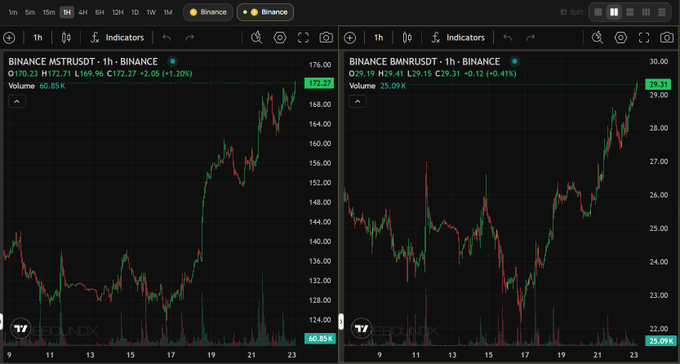This screenshot has height=364, width=680.
Task: Open chart settings on MSTRUSDT chart
Action: point(280,38)
